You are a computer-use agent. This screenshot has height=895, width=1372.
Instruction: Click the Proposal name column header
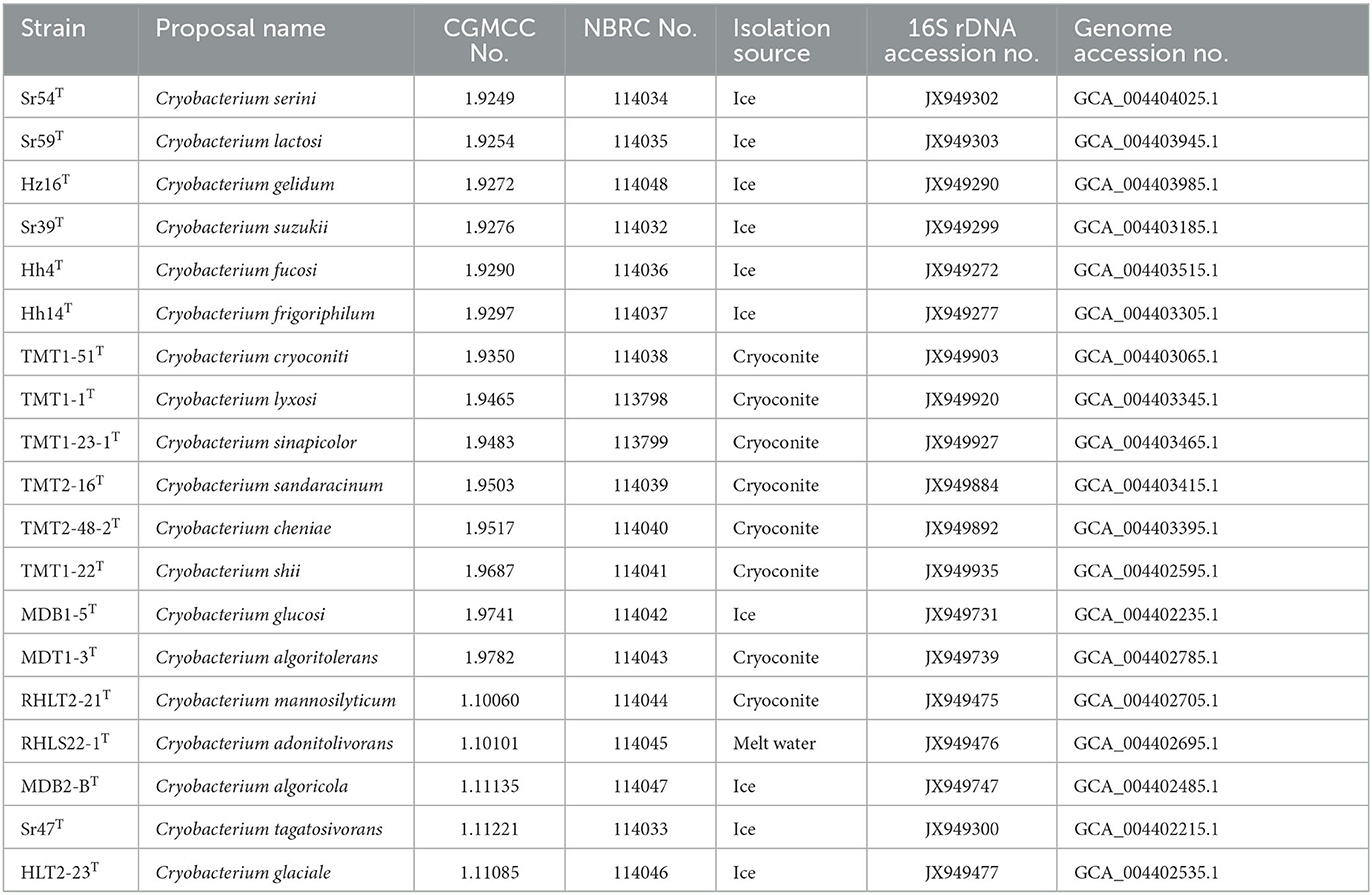coord(240,28)
